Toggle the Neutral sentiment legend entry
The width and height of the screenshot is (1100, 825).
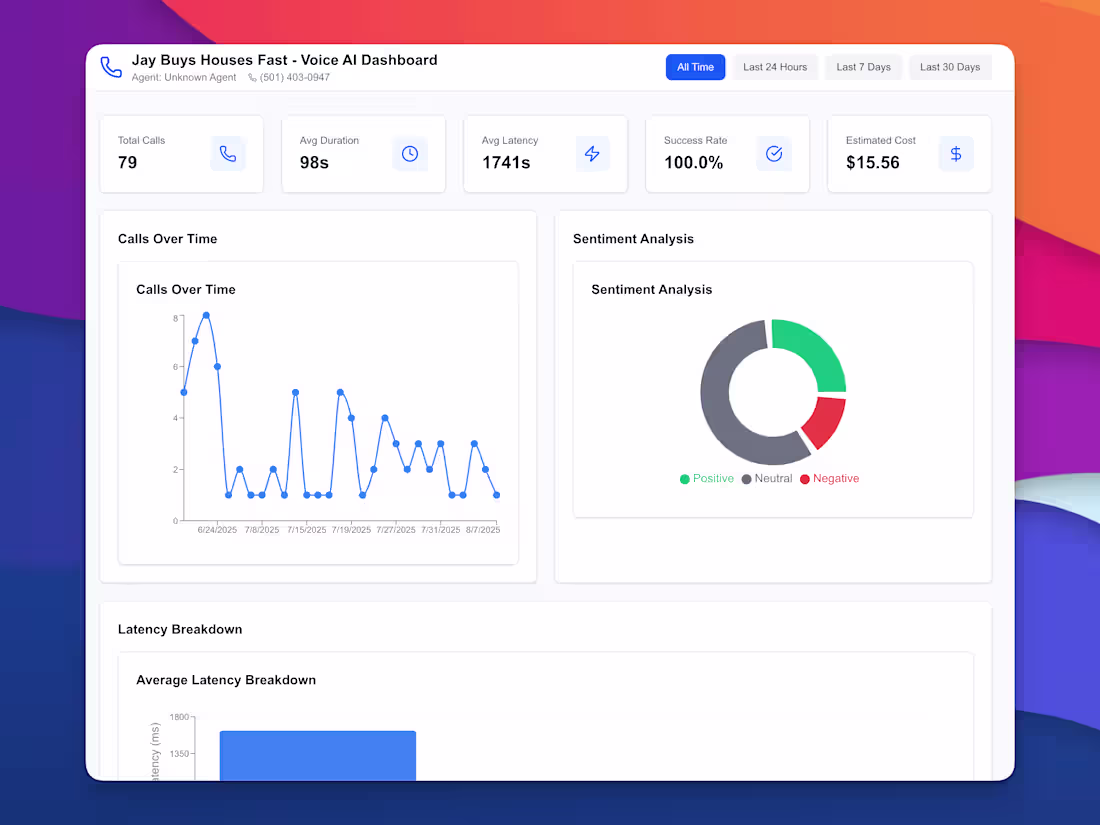(x=766, y=479)
